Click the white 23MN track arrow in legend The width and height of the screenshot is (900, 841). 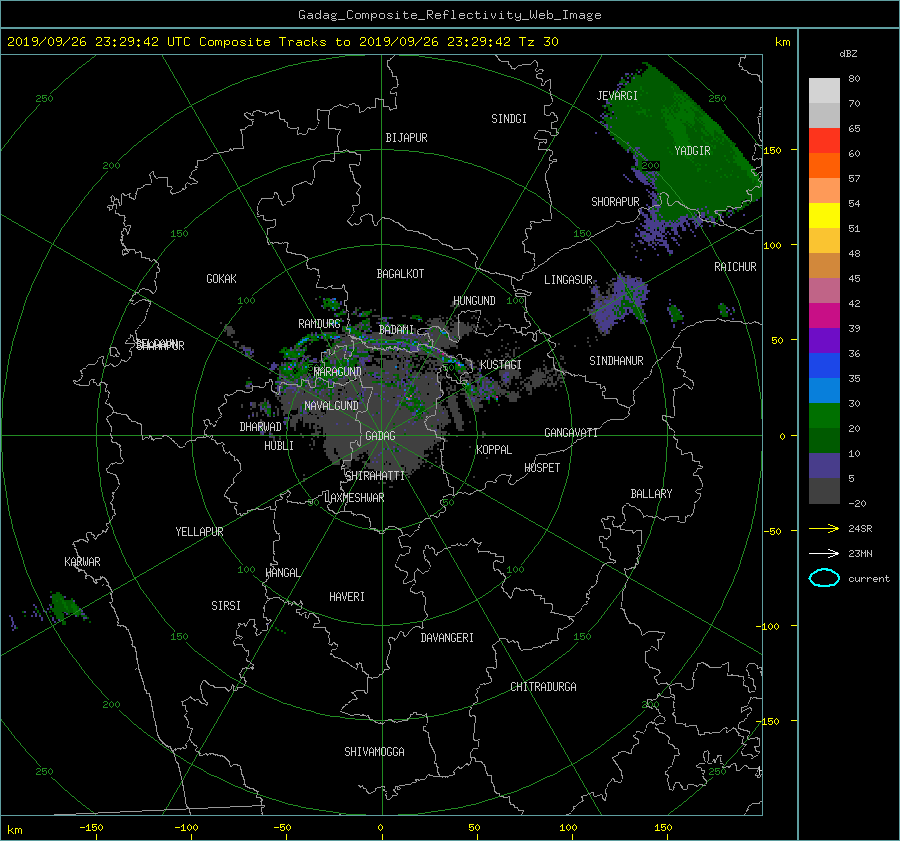coord(824,553)
